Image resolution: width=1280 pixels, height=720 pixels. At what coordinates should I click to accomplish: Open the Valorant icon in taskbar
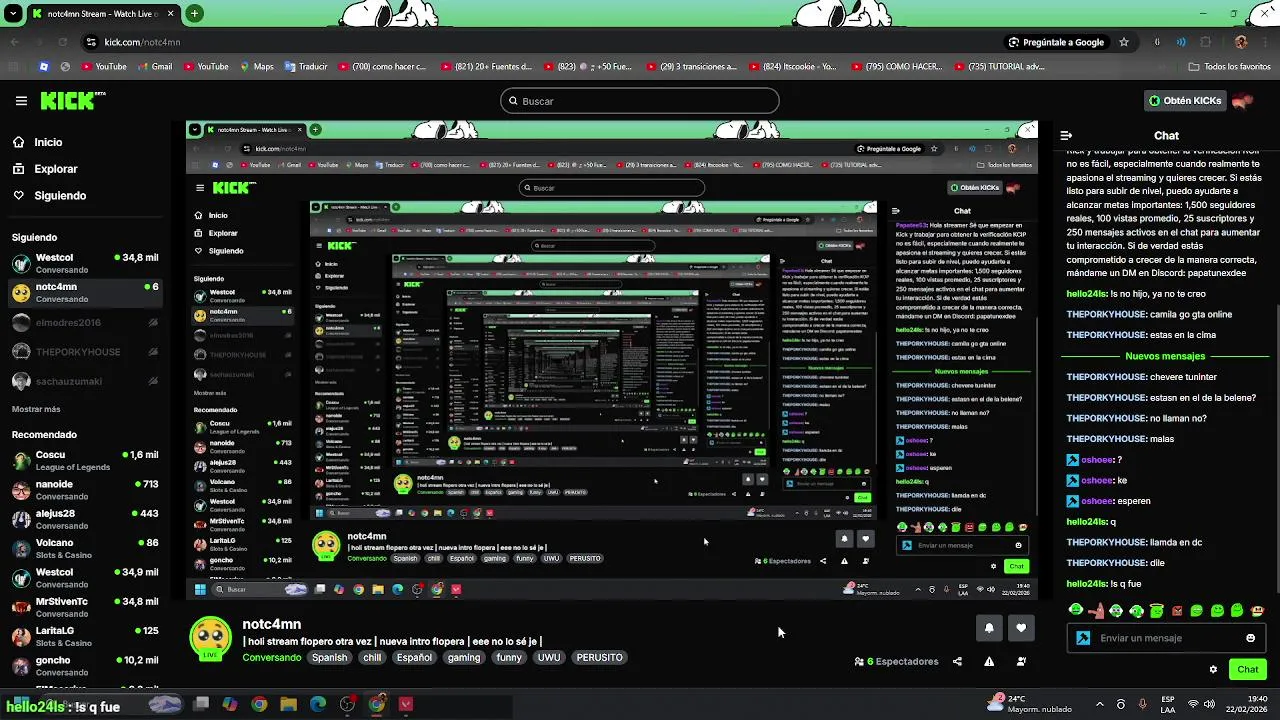click(405, 704)
